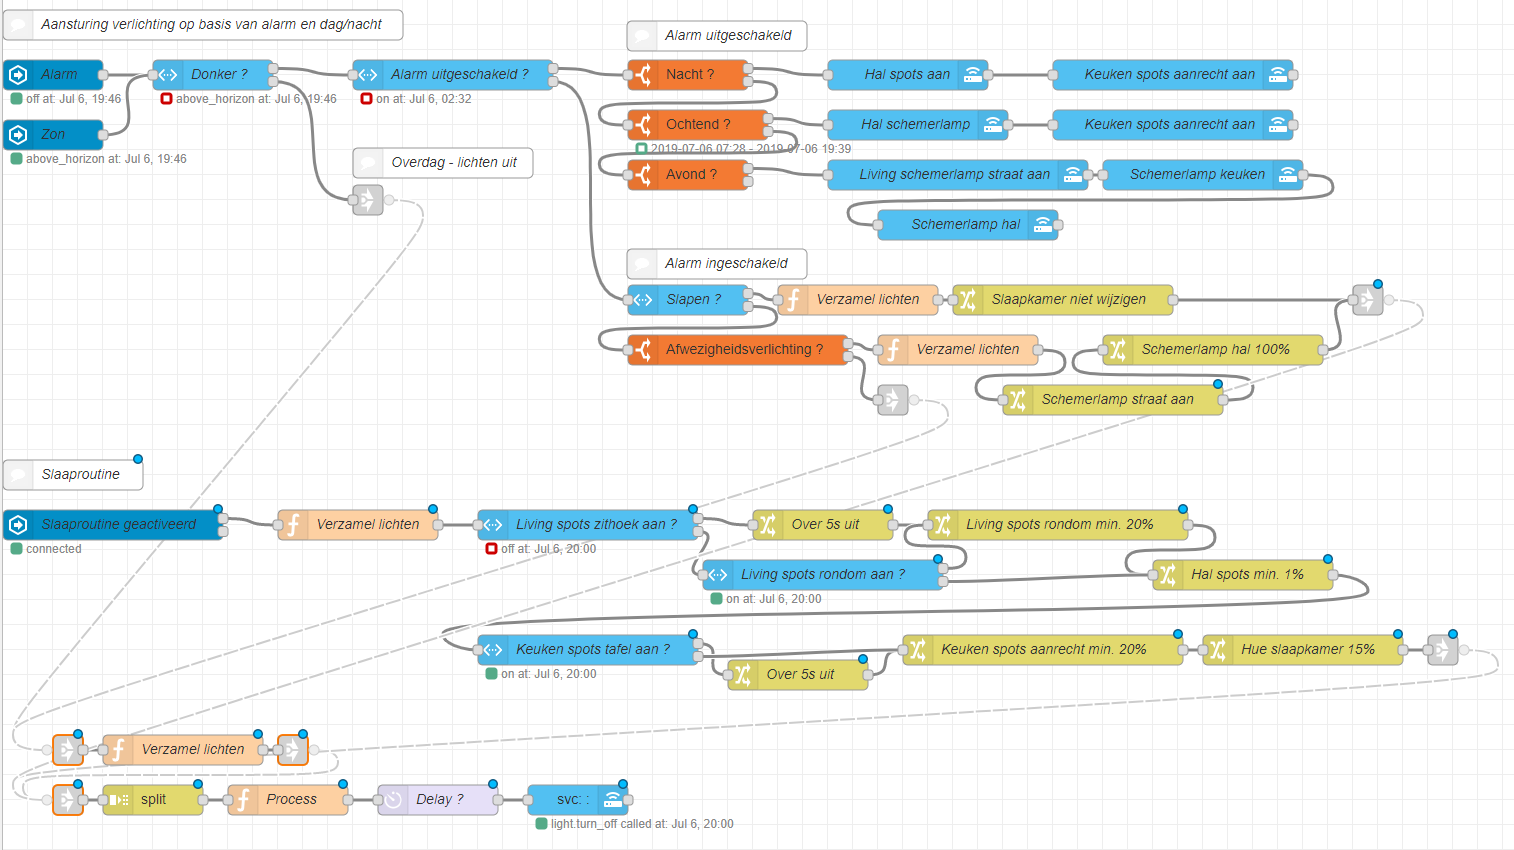1514x850 pixels.
Task: Select the Slaaproutine geactiveerd node
Action: [118, 525]
